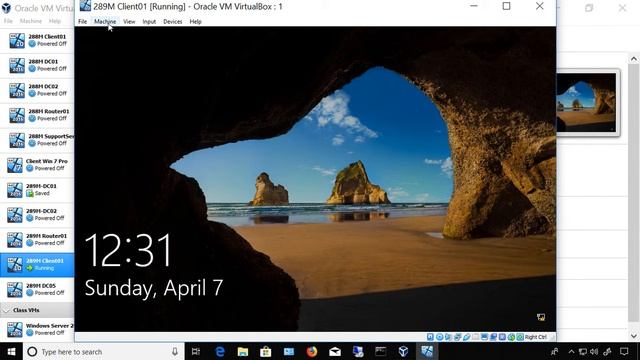The image size is (640, 360).
Task: Click the guest lock screen clock showing 12:31
Action: coord(128,251)
